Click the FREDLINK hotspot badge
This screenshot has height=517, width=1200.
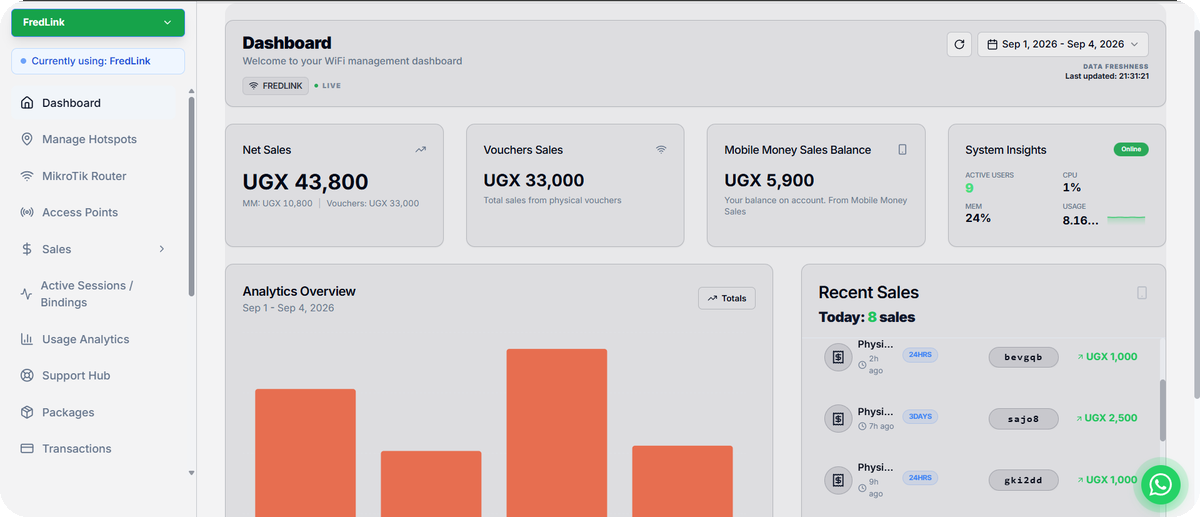[275, 86]
